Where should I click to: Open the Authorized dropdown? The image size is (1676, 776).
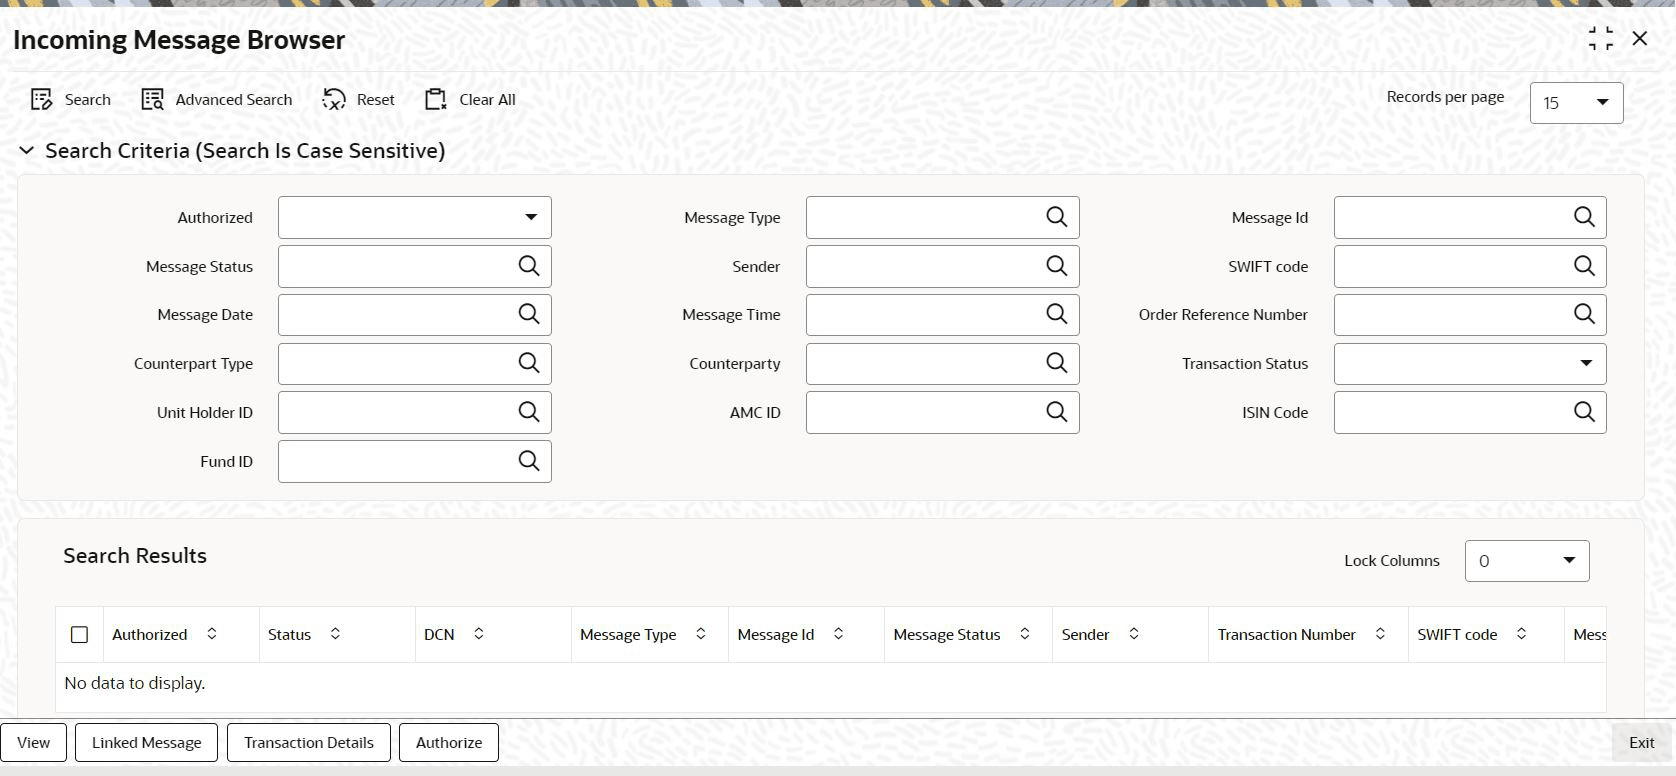click(x=415, y=217)
